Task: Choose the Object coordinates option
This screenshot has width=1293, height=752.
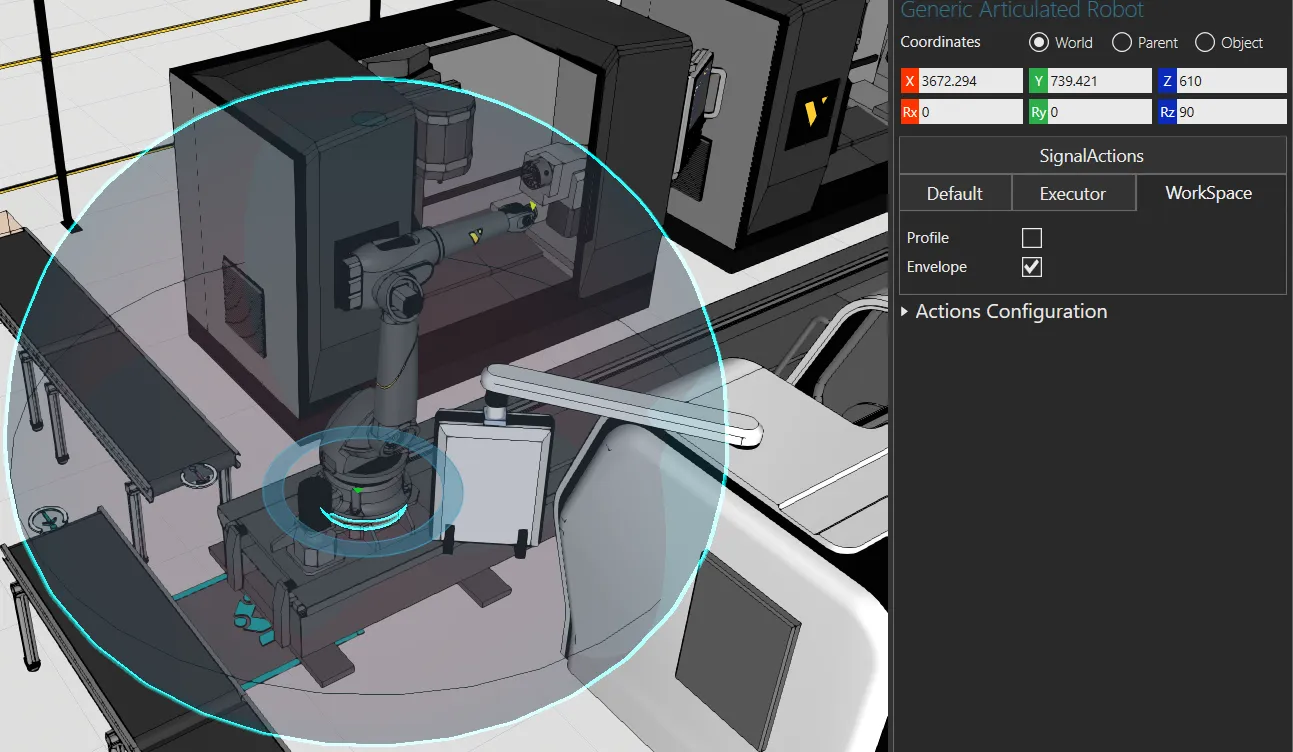Action: 1205,42
